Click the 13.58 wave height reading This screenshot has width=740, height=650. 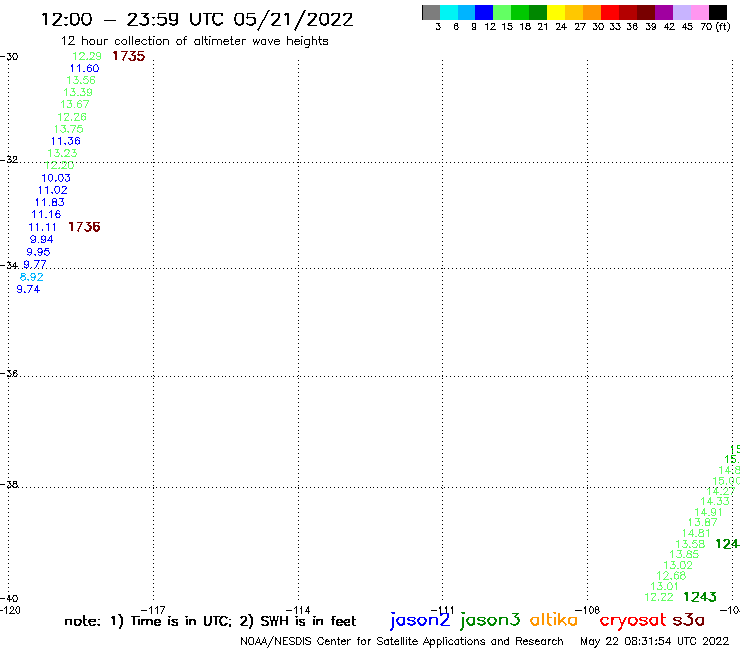(x=690, y=544)
